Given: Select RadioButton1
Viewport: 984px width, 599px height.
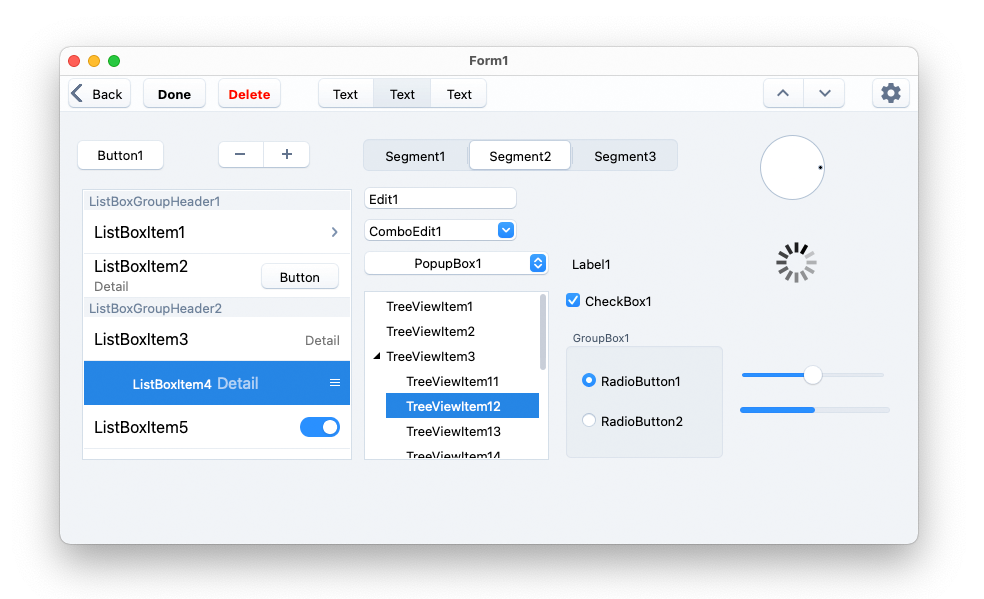Looking at the screenshot, I should pyautogui.click(x=589, y=380).
